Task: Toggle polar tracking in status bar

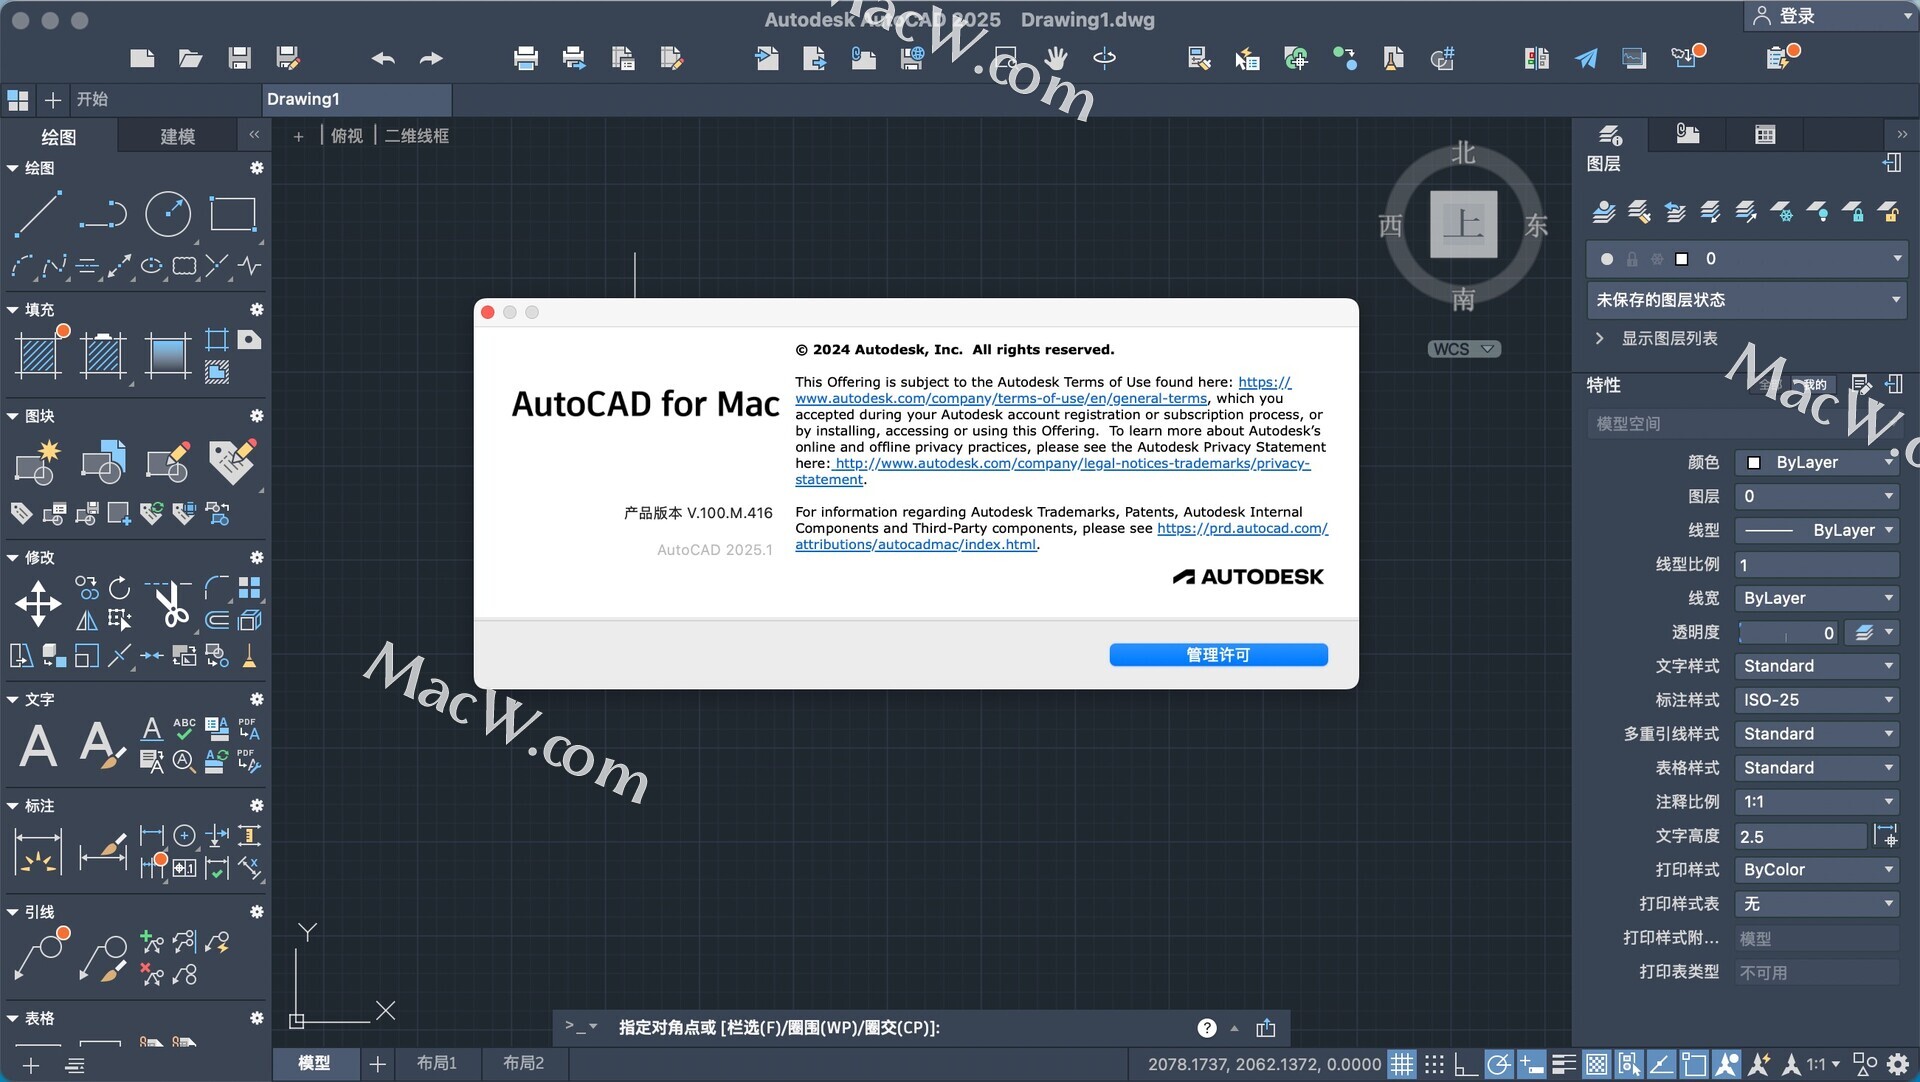Action: point(1498,1065)
